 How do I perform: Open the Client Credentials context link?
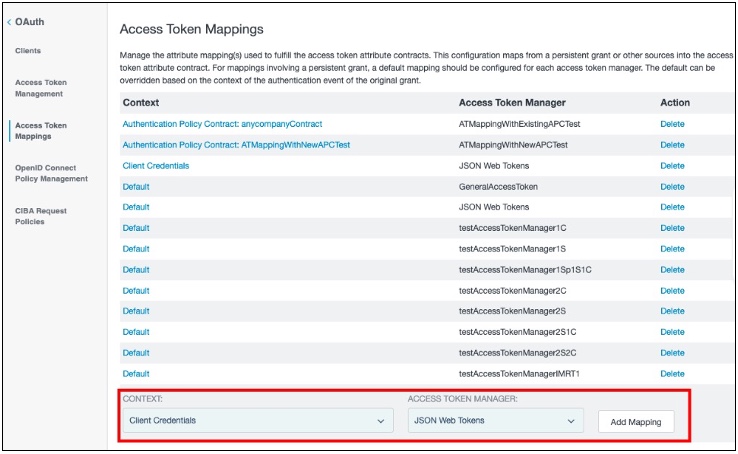pyautogui.click(x=155, y=166)
